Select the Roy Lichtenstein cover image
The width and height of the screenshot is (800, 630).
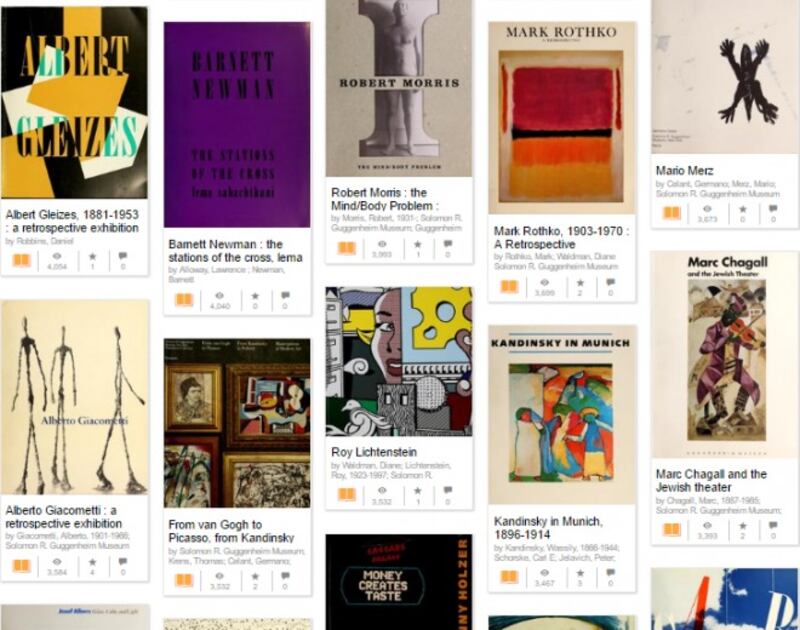[399, 361]
